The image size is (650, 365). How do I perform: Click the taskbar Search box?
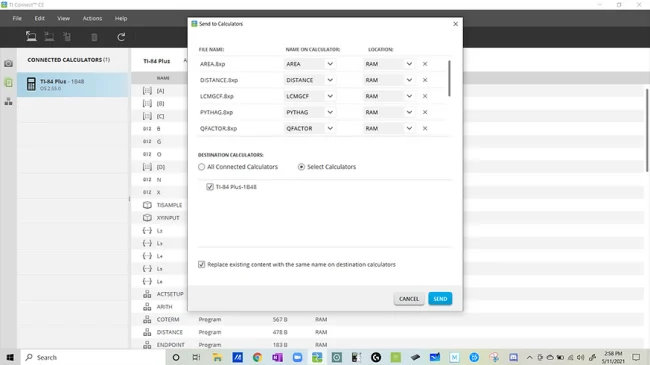click(x=94, y=357)
